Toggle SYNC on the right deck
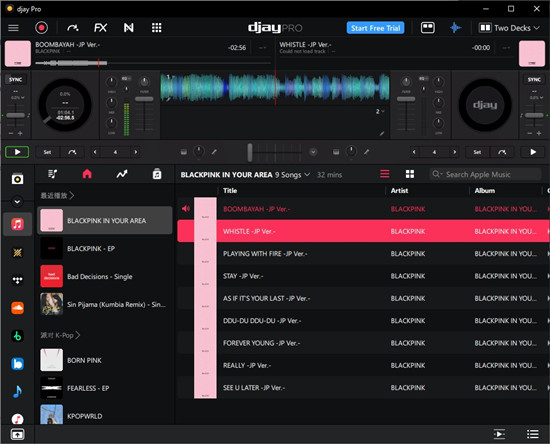550x444 pixels. 534,80
